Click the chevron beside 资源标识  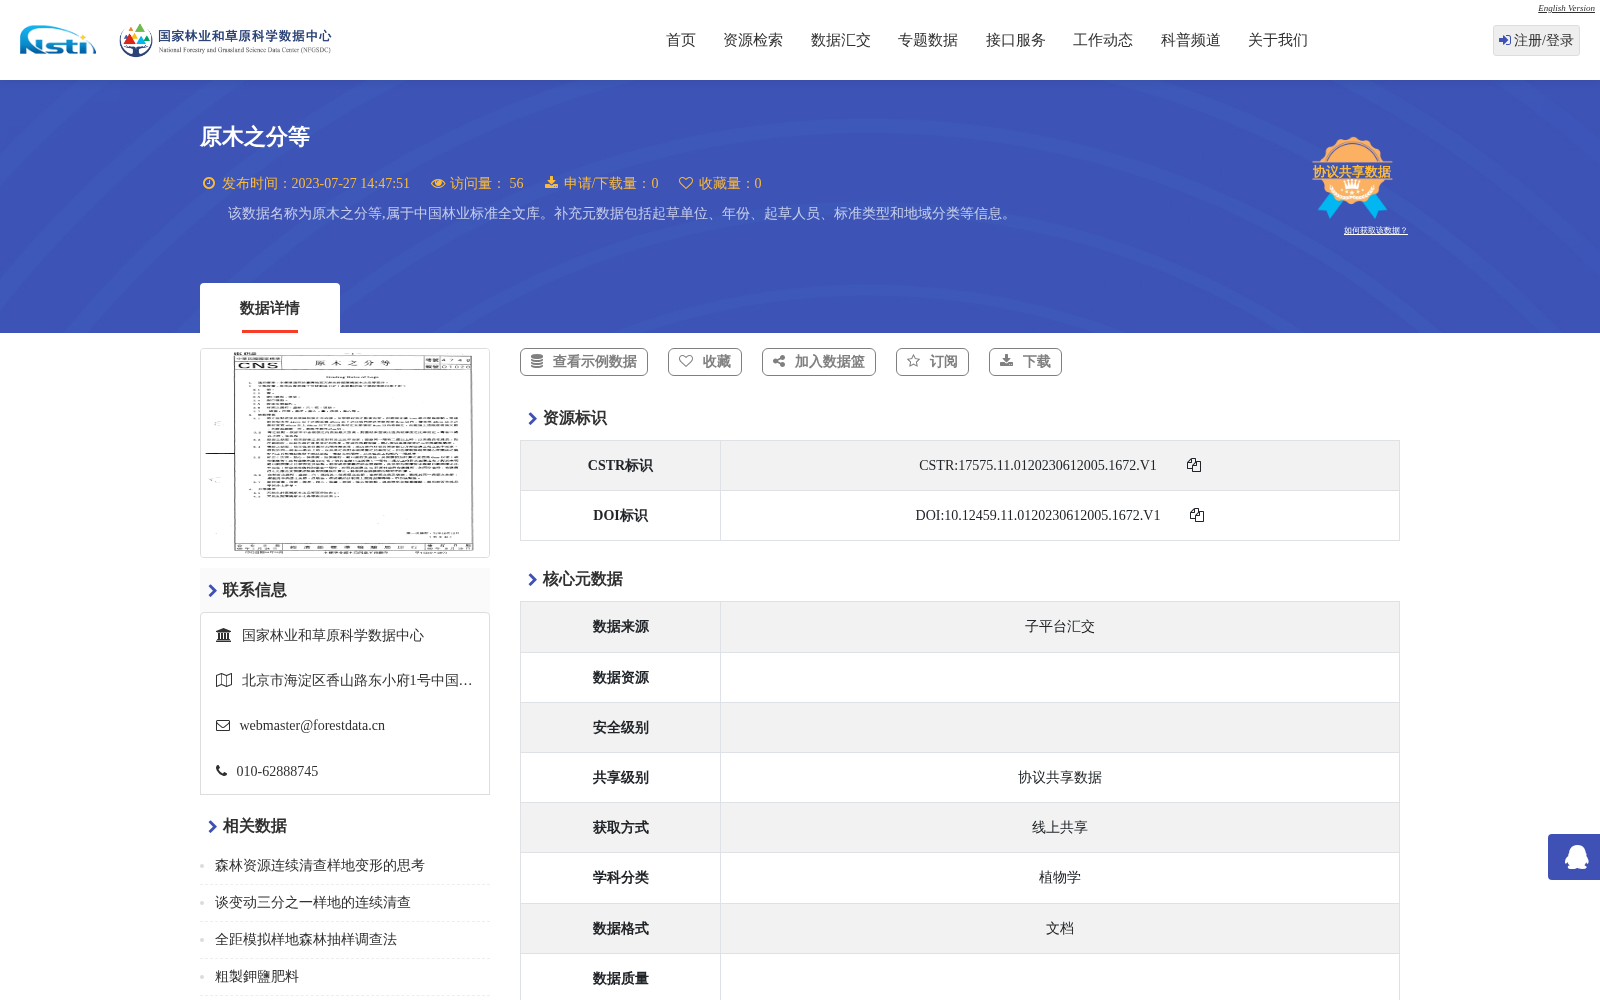[x=532, y=419]
